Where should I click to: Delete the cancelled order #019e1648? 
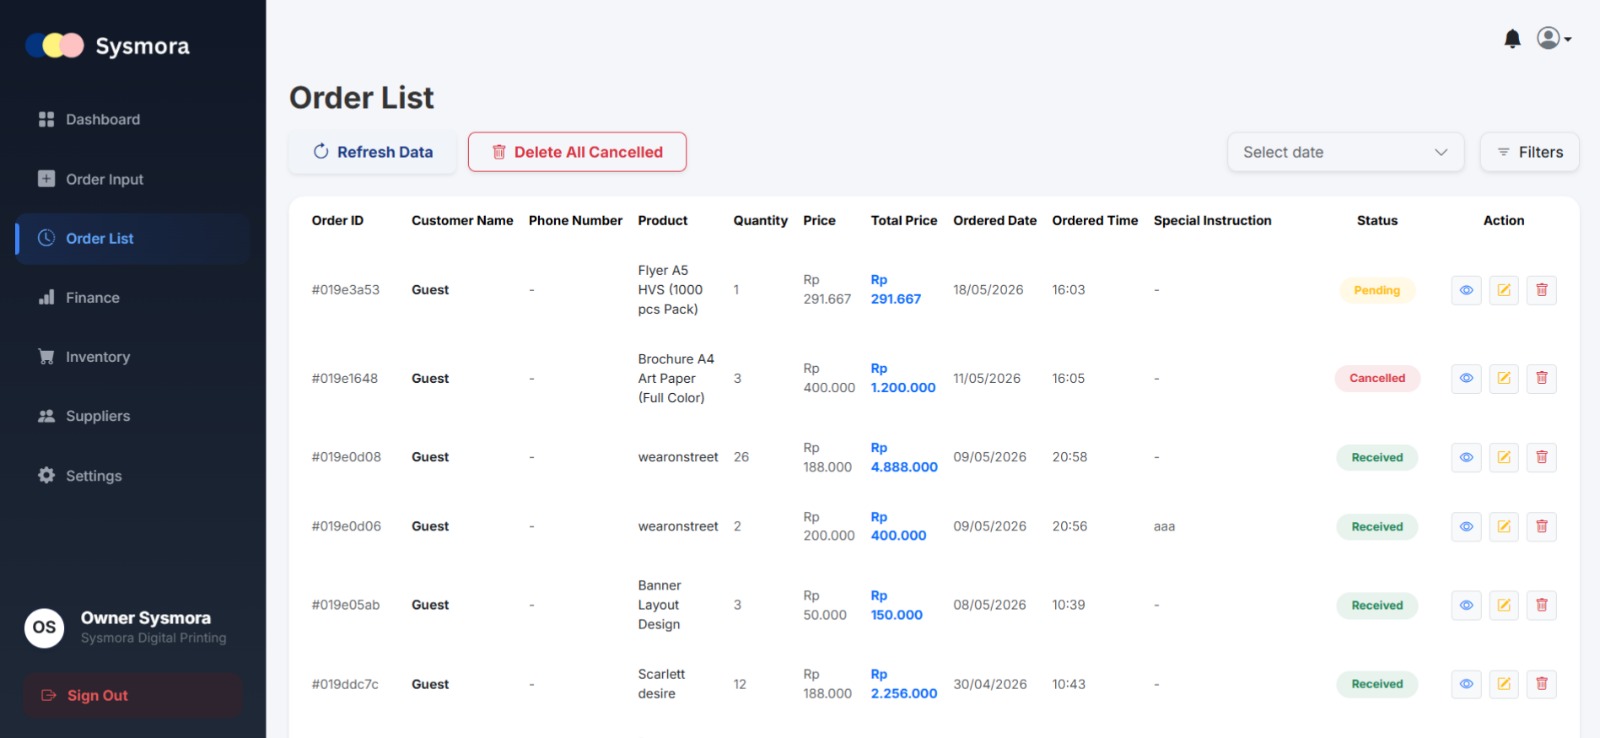pos(1542,378)
